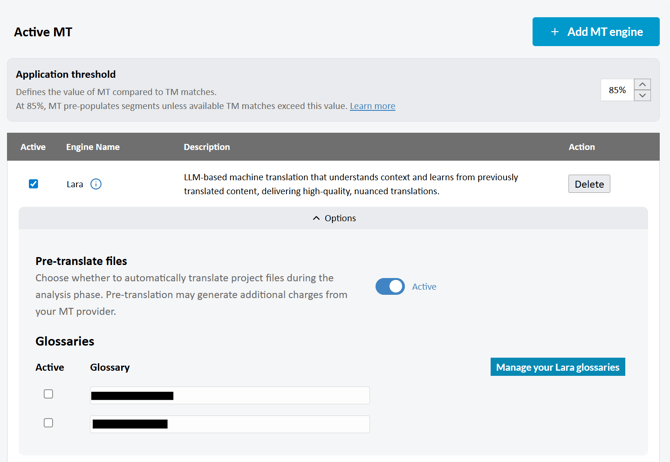Turn off the Pre-translate files toggle
670x462 pixels.
click(390, 286)
